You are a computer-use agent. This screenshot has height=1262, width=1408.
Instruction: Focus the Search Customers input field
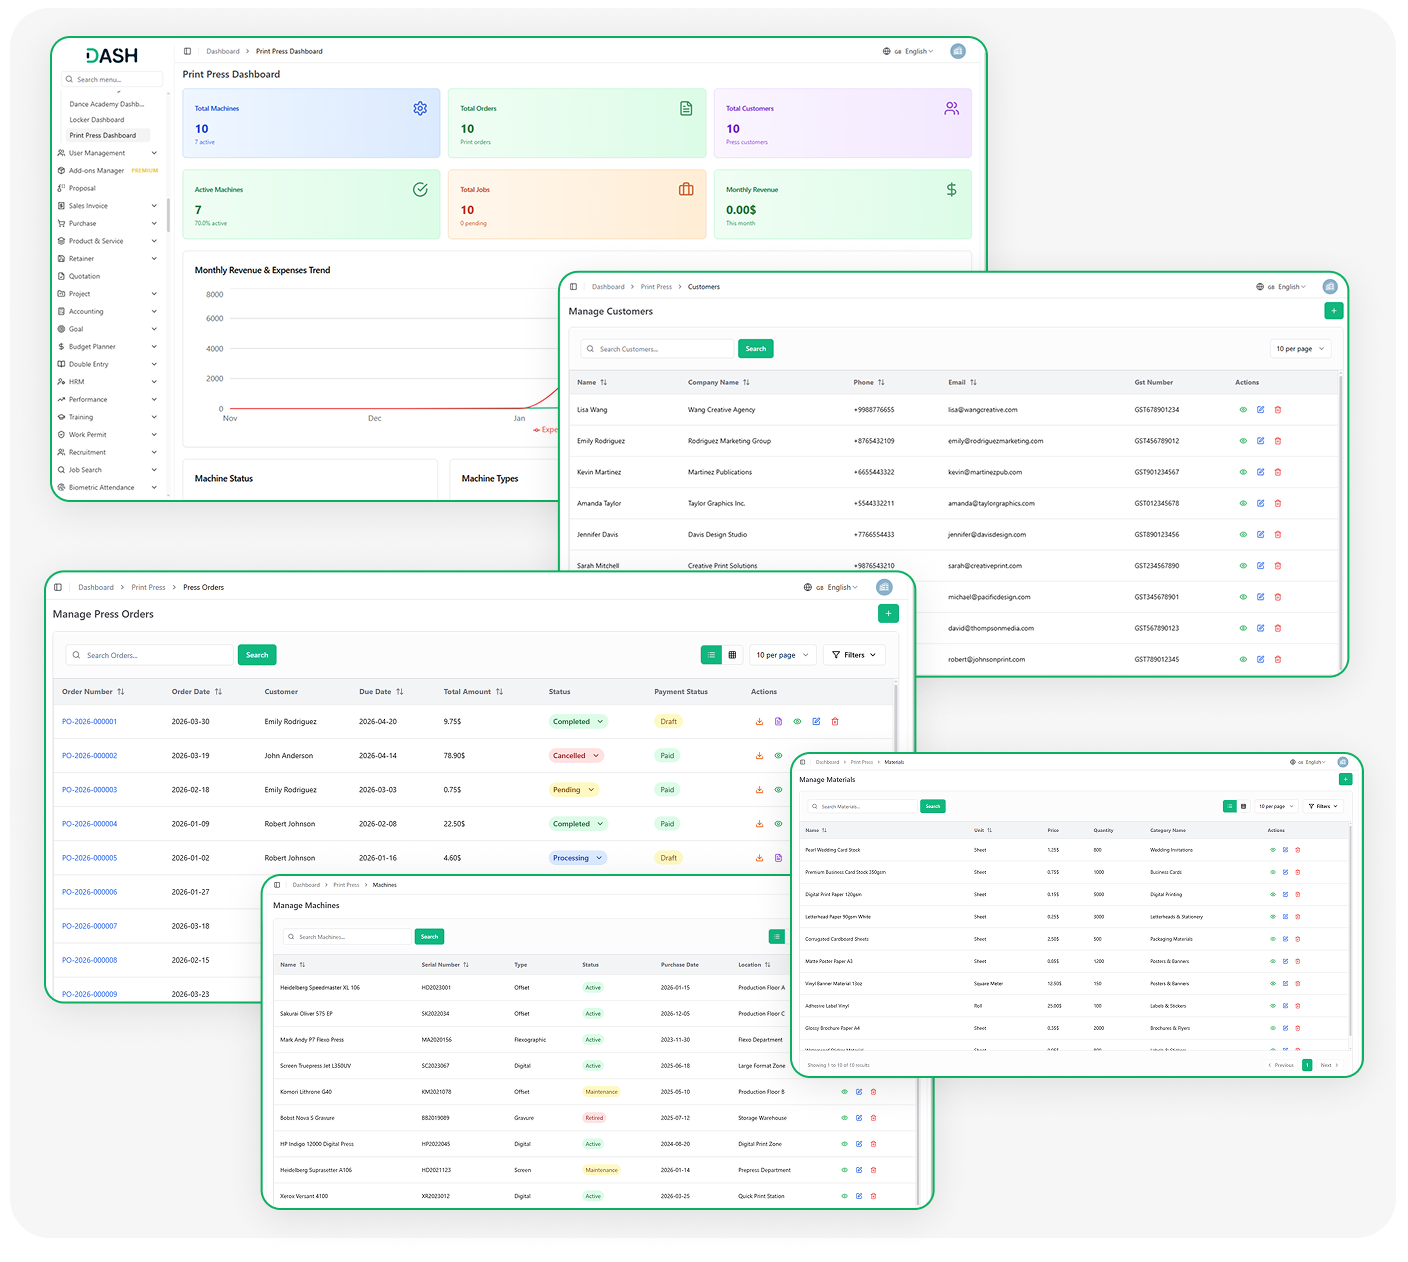pyautogui.click(x=658, y=349)
